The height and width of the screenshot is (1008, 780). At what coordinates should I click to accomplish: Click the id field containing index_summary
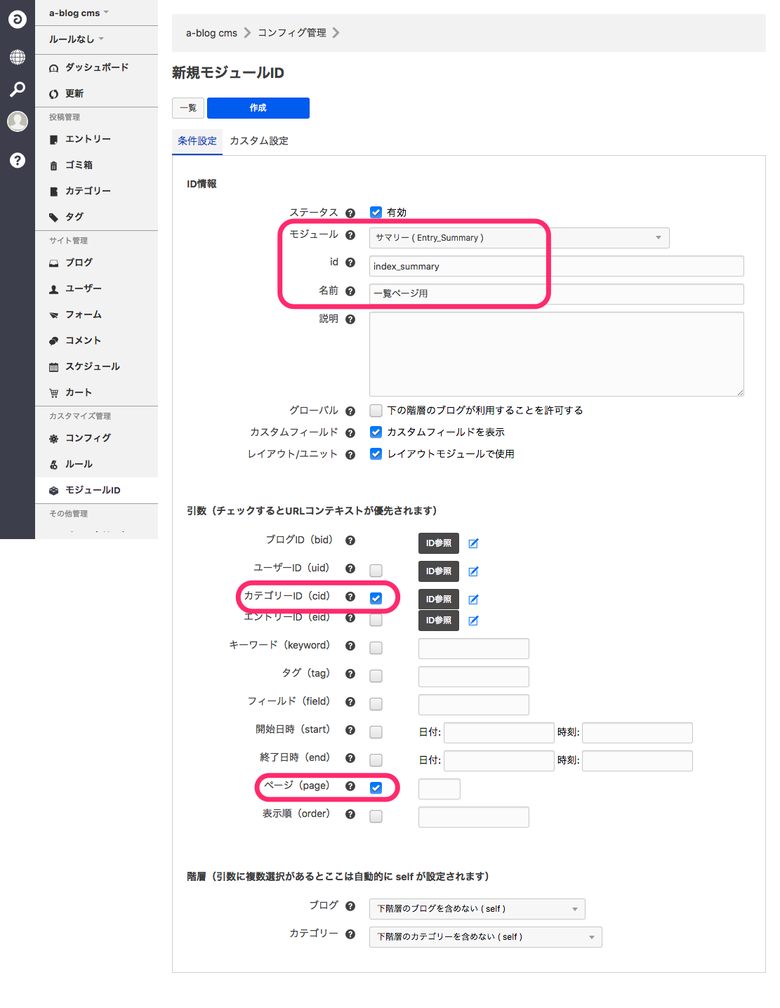tap(555, 266)
